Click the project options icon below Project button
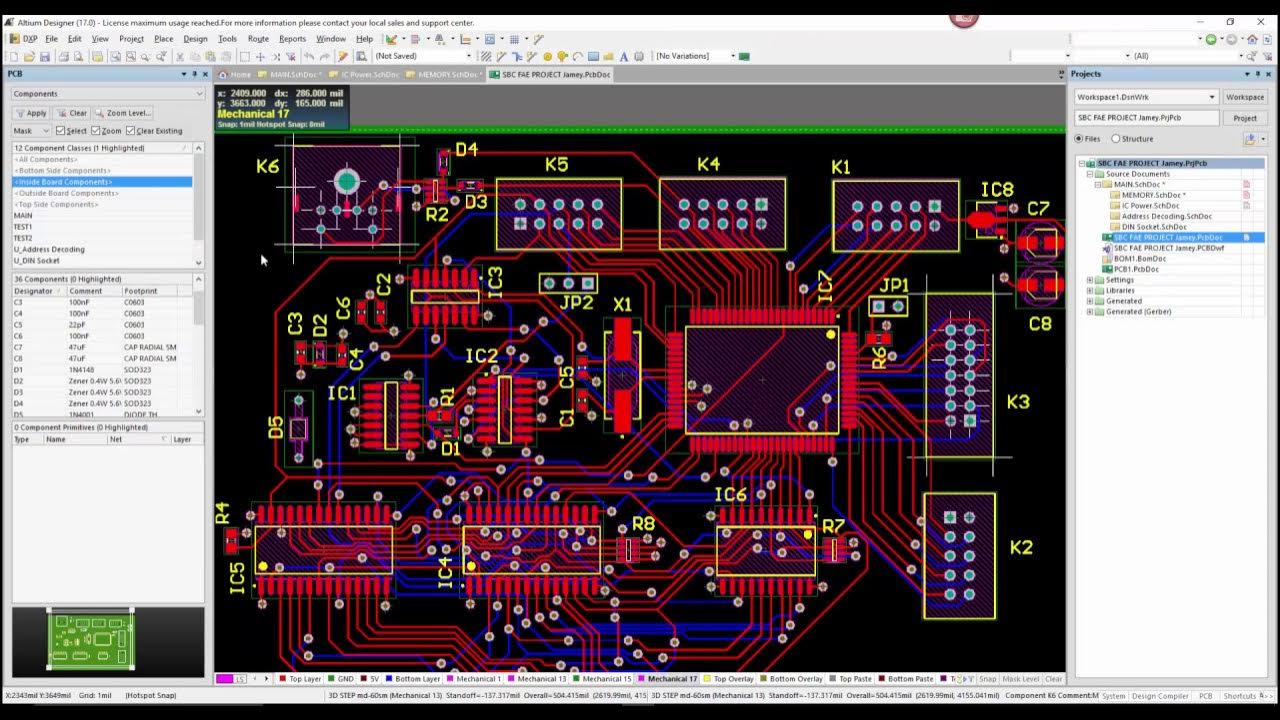Image resolution: width=1280 pixels, height=720 pixels. pos(1250,139)
